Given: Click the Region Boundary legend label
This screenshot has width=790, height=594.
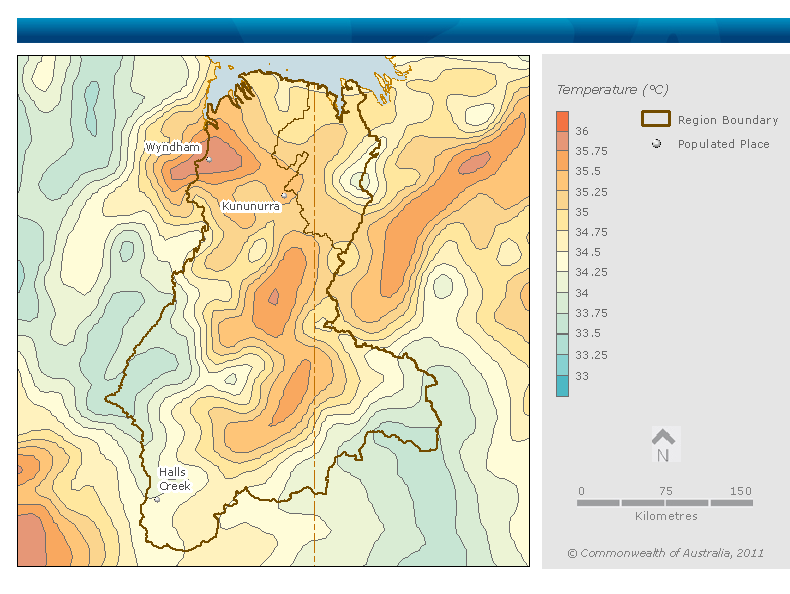Looking at the screenshot, I should pos(728,120).
